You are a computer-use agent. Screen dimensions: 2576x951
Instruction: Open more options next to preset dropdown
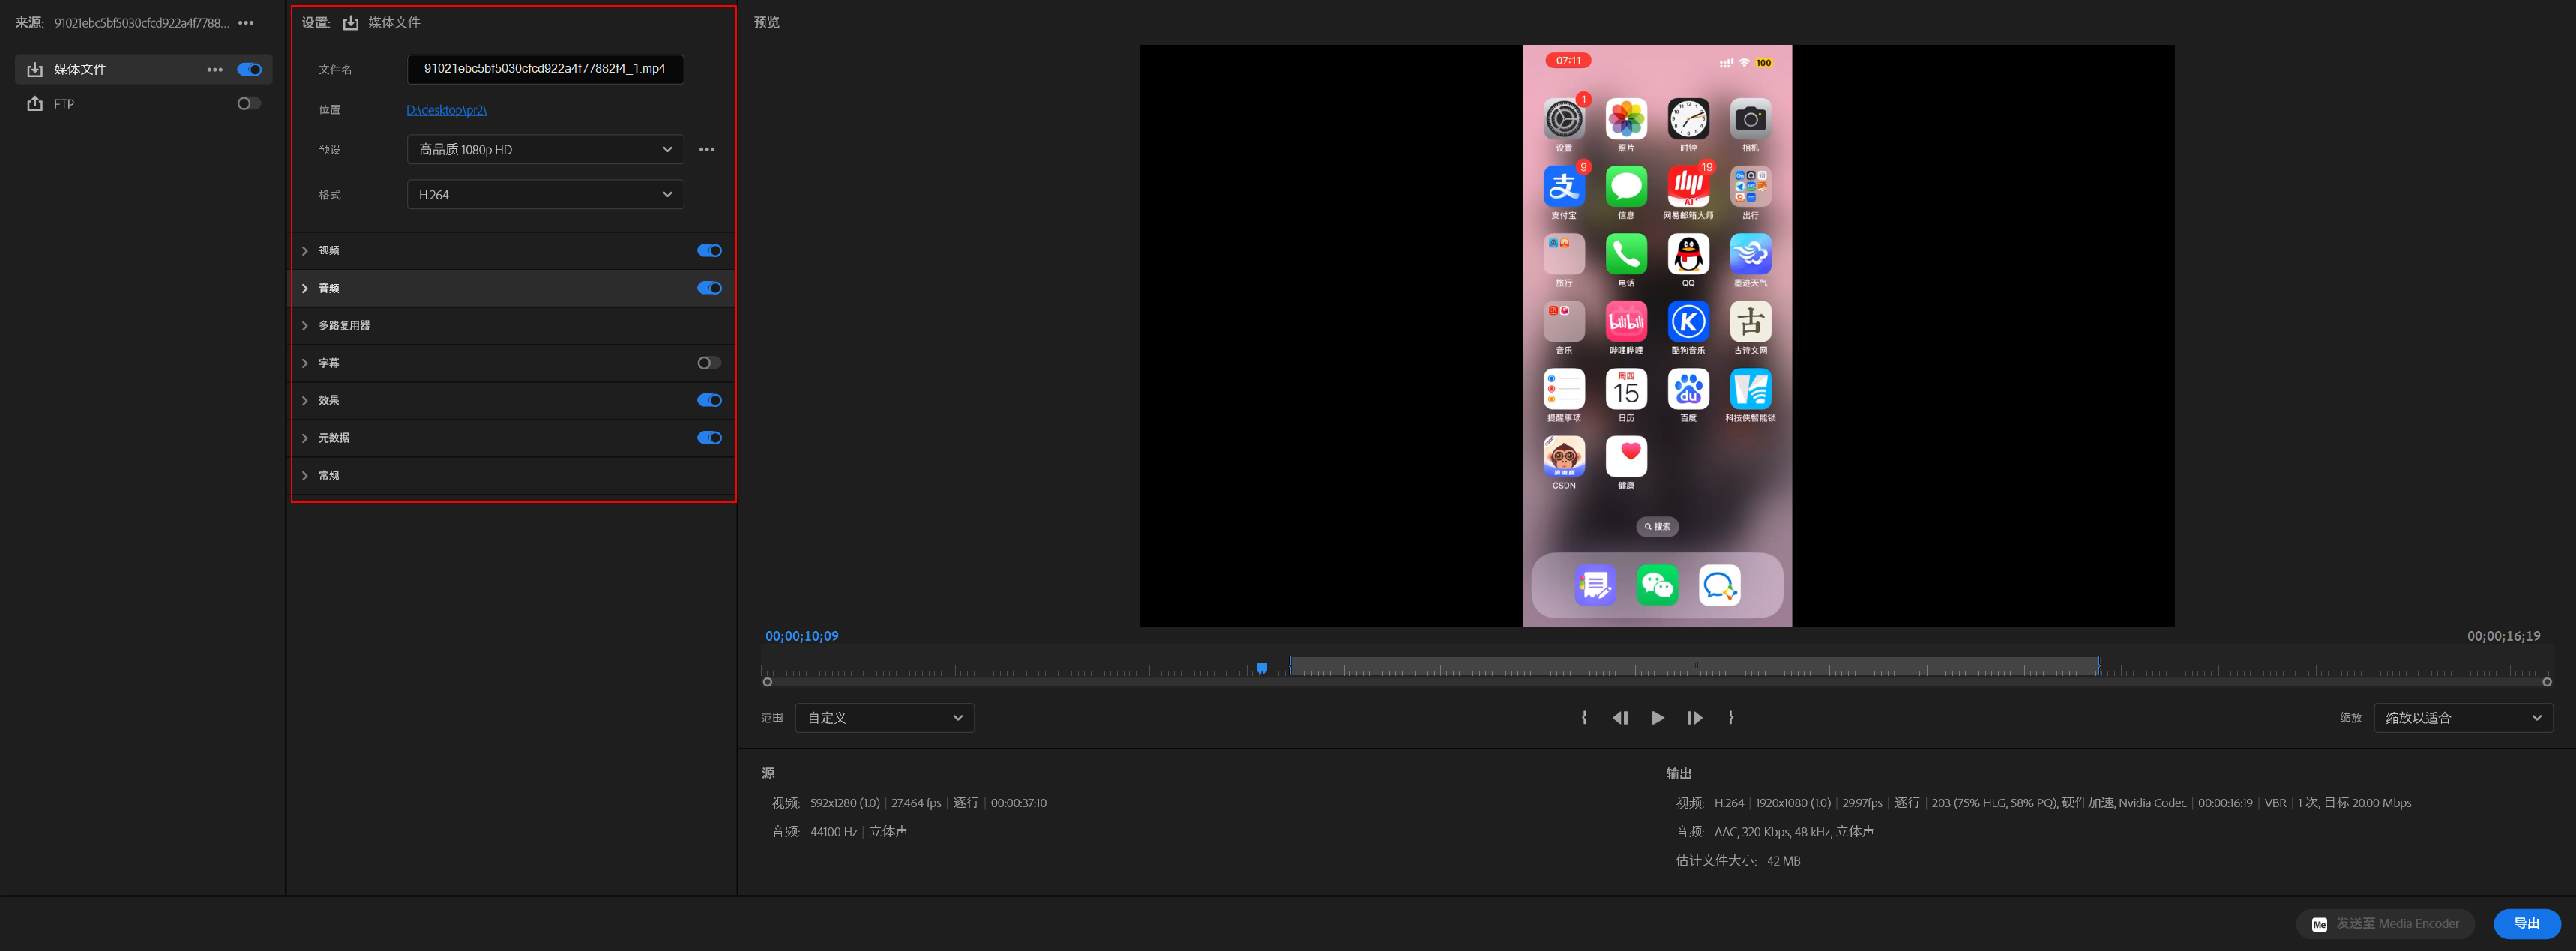pos(707,150)
